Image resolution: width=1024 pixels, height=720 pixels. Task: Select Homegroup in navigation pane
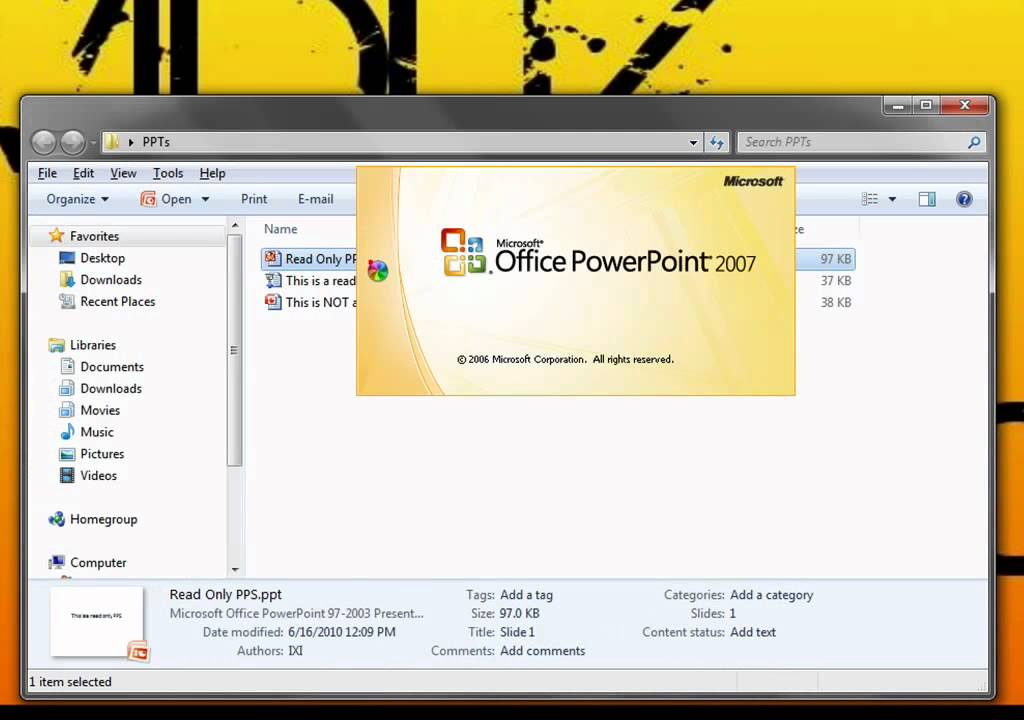click(x=103, y=519)
